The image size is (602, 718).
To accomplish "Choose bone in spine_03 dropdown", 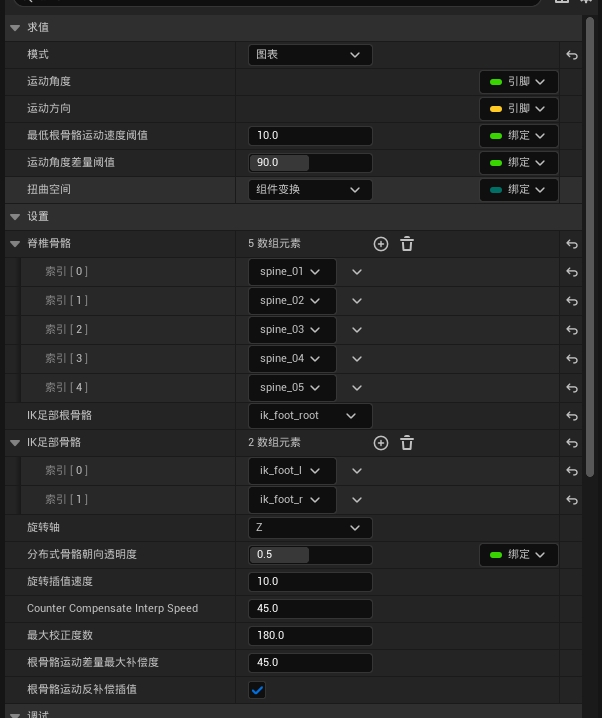I will click(x=292, y=329).
